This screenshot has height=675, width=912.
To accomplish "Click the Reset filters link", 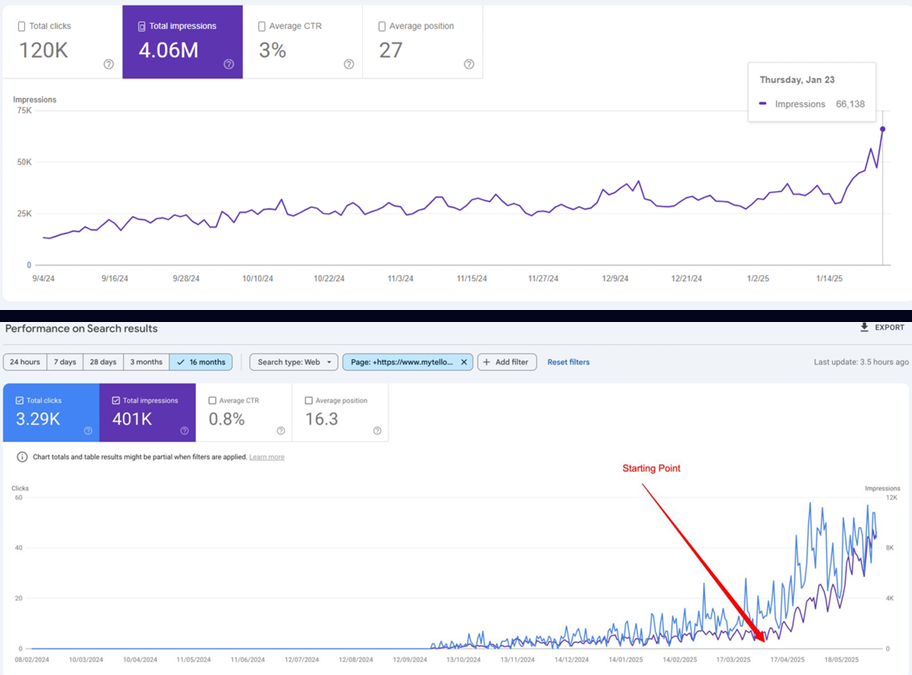I will pyautogui.click(x=568, y=362).
